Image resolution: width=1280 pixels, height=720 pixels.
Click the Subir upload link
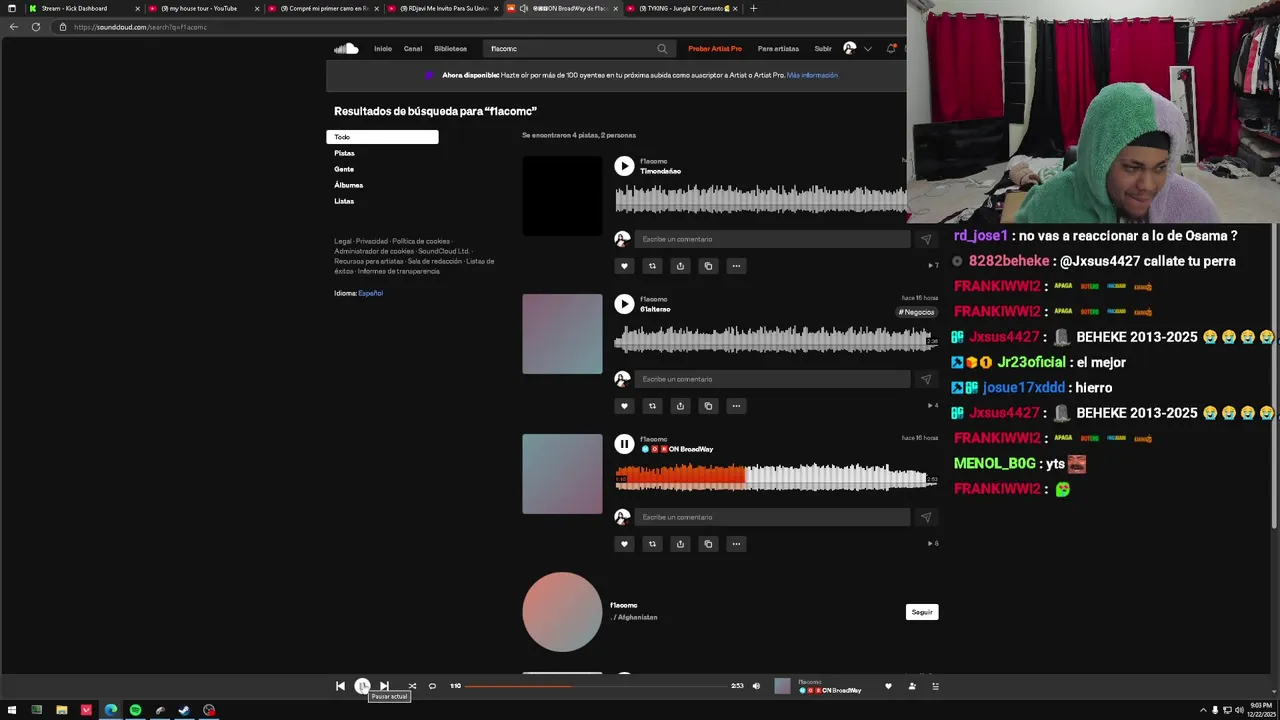click(x=823, y=48)
